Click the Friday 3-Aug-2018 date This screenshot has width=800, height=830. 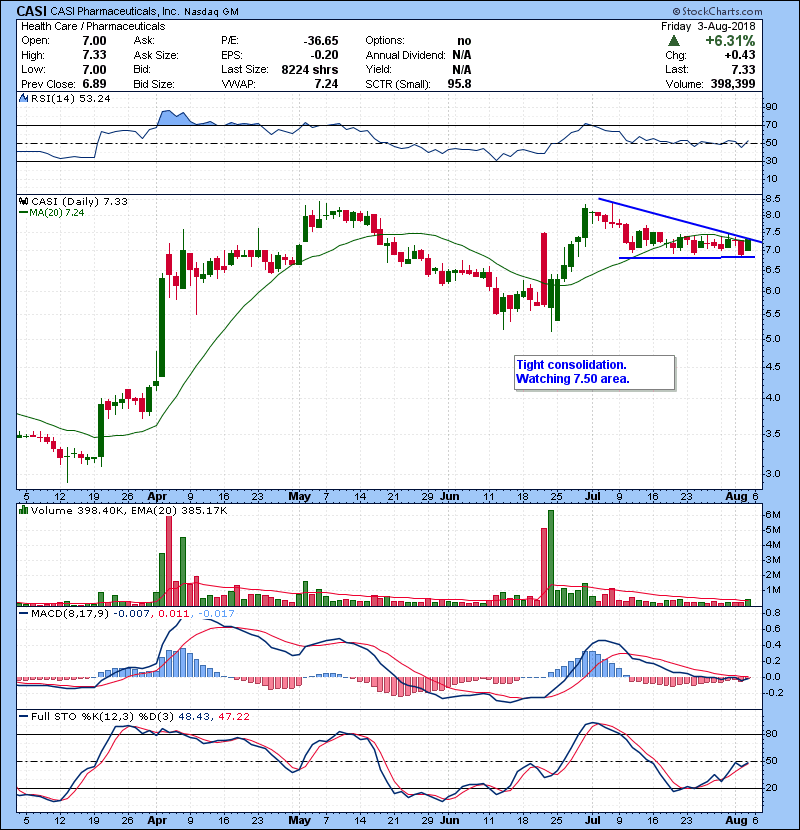point(708,26)
